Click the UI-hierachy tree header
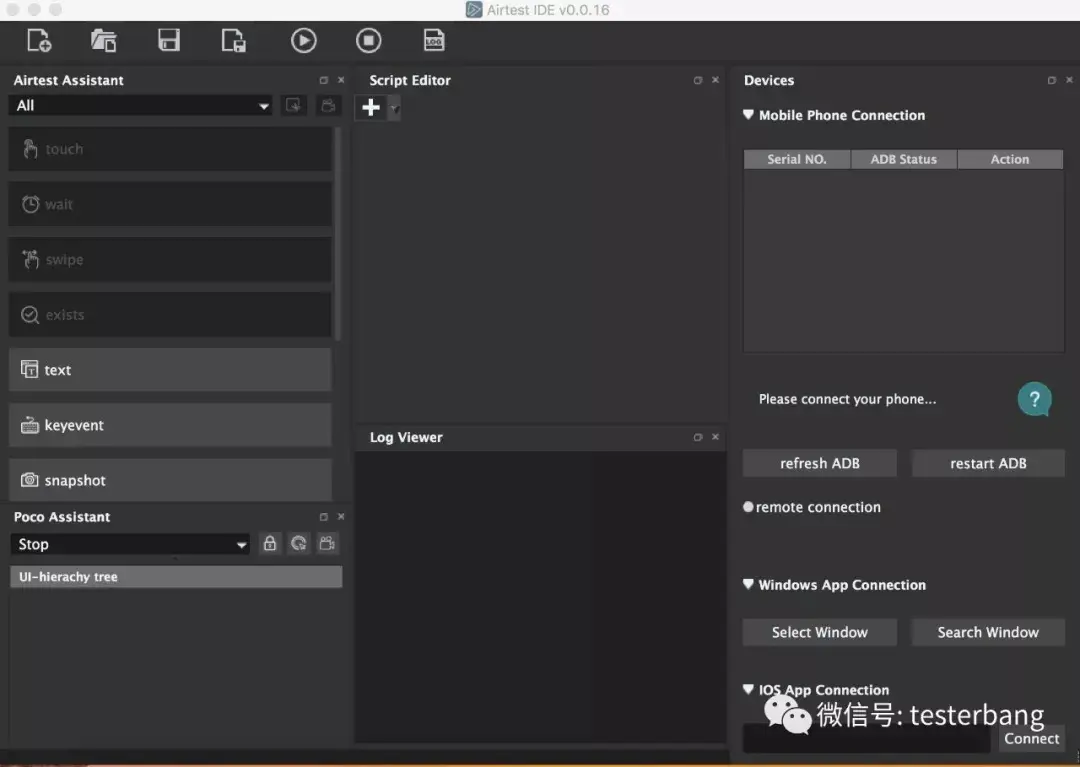 pyautogui.click(x=176, y=577)
